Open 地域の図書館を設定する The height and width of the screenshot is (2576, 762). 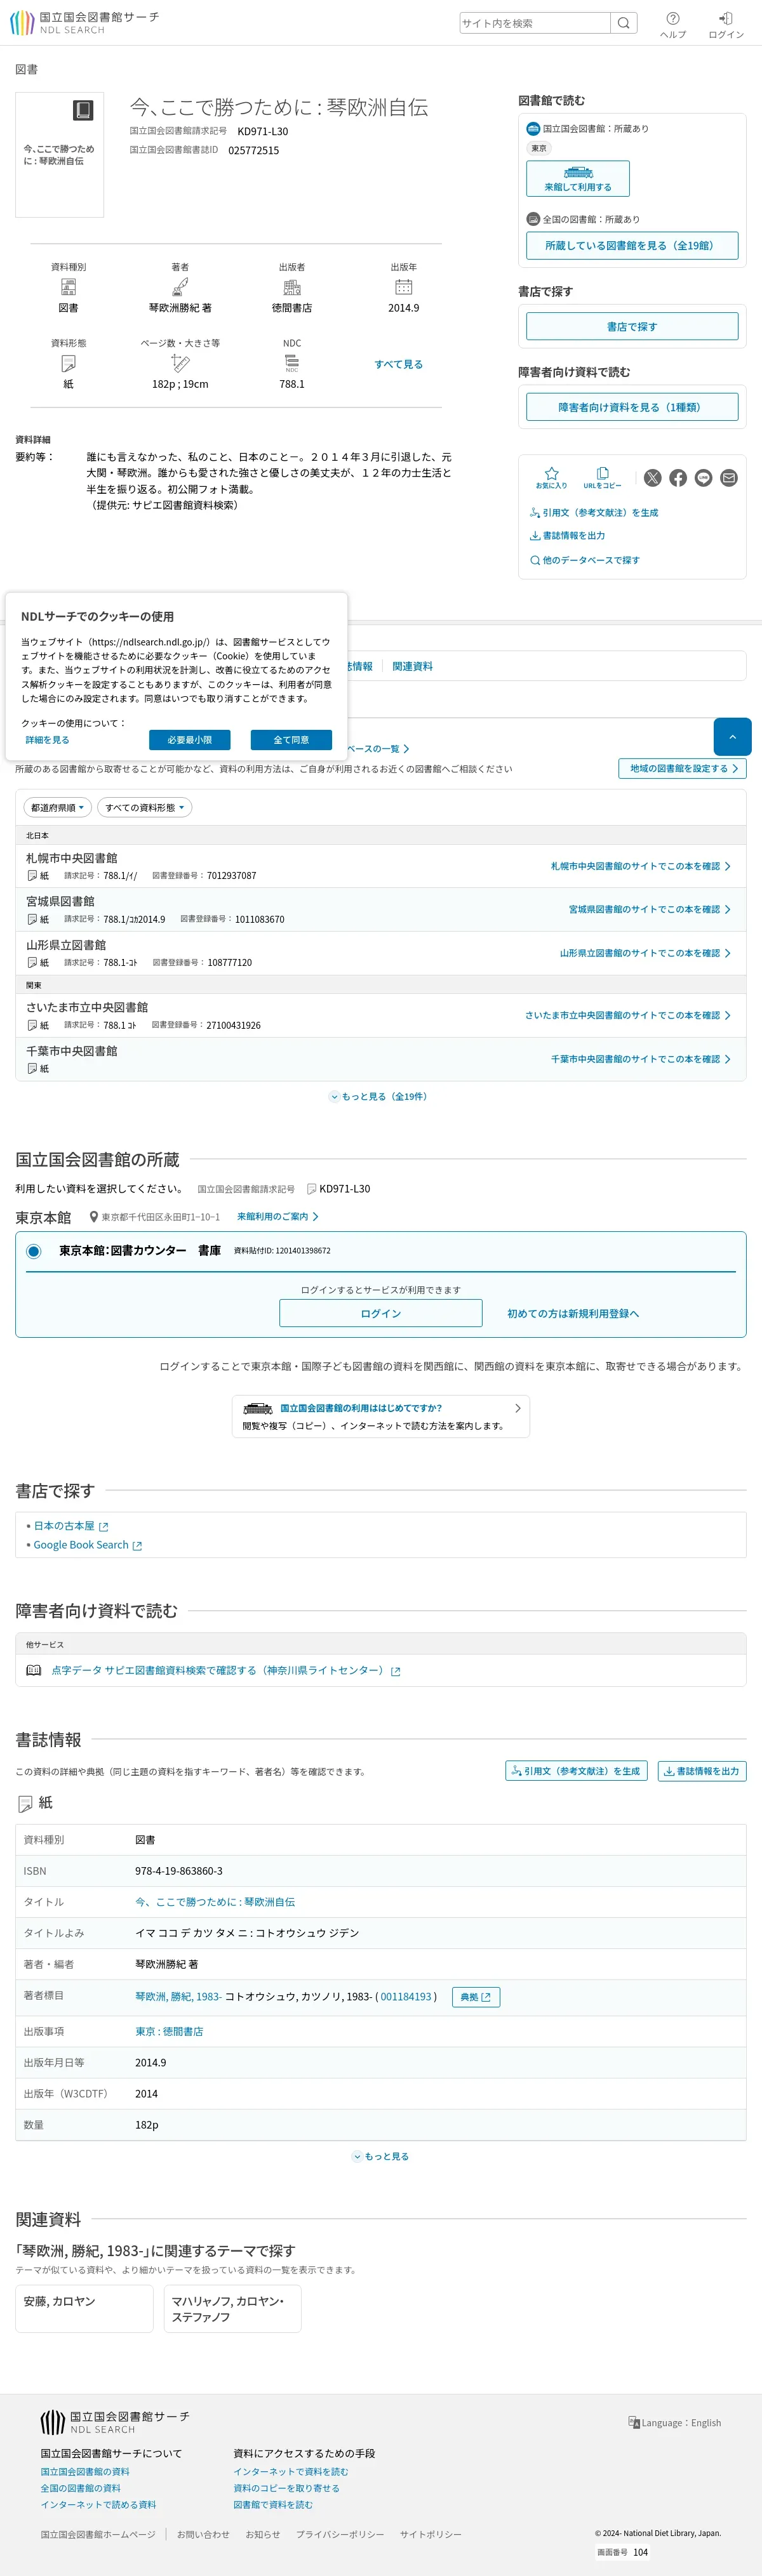[x=683, y=769]
